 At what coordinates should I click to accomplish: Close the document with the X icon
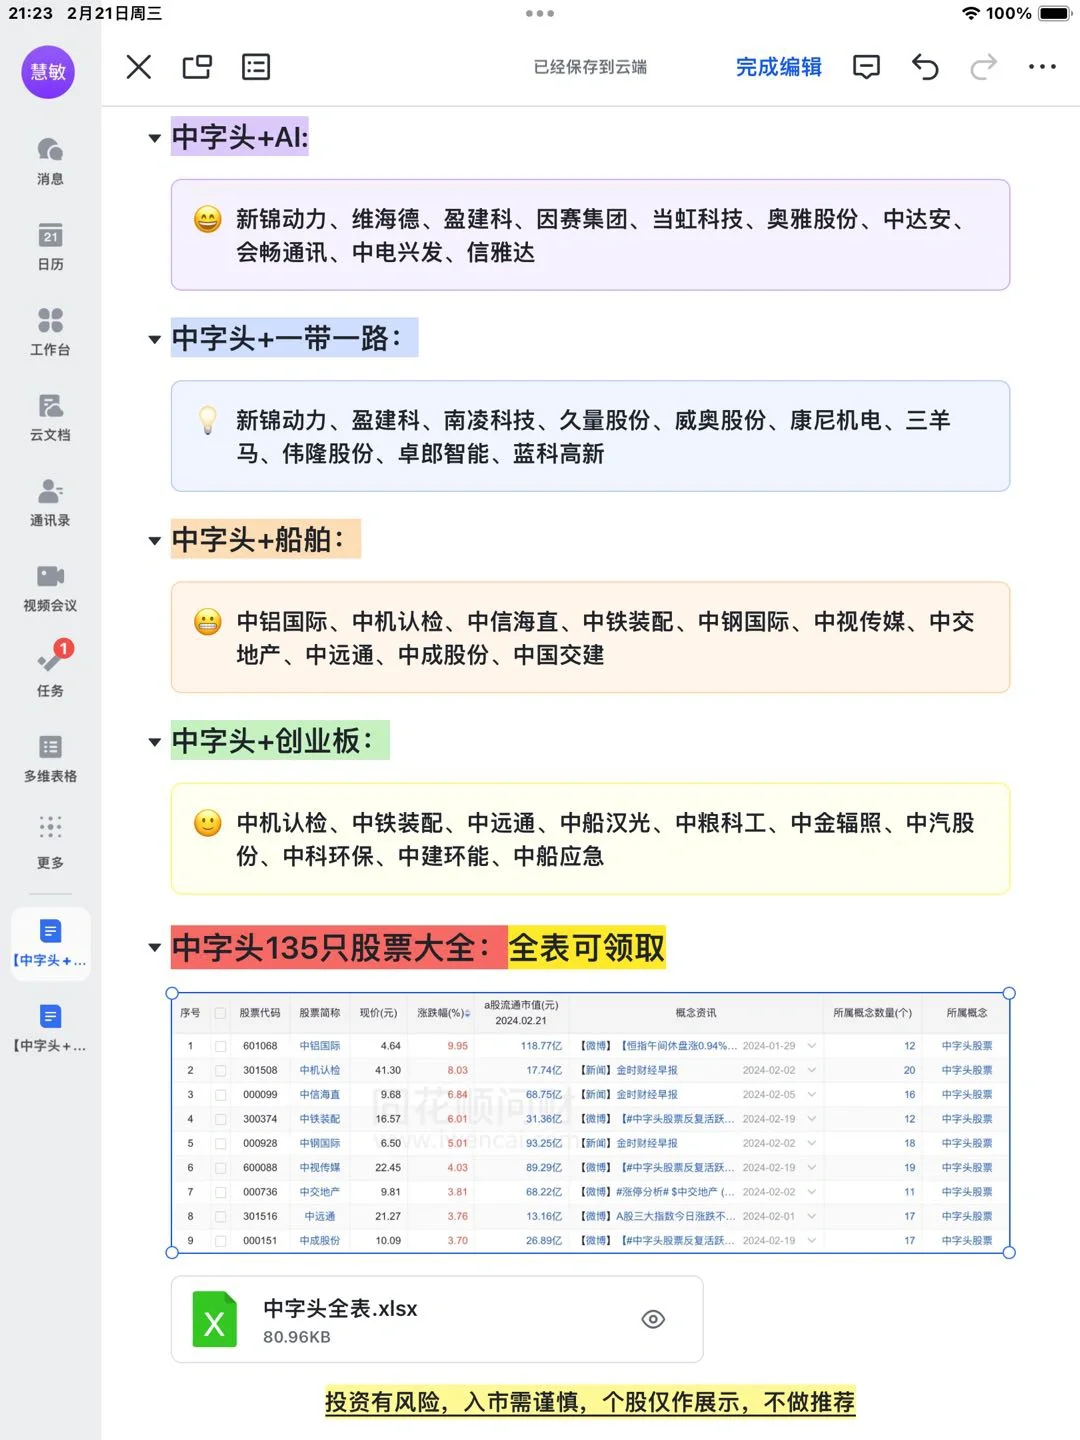[139, 67]
